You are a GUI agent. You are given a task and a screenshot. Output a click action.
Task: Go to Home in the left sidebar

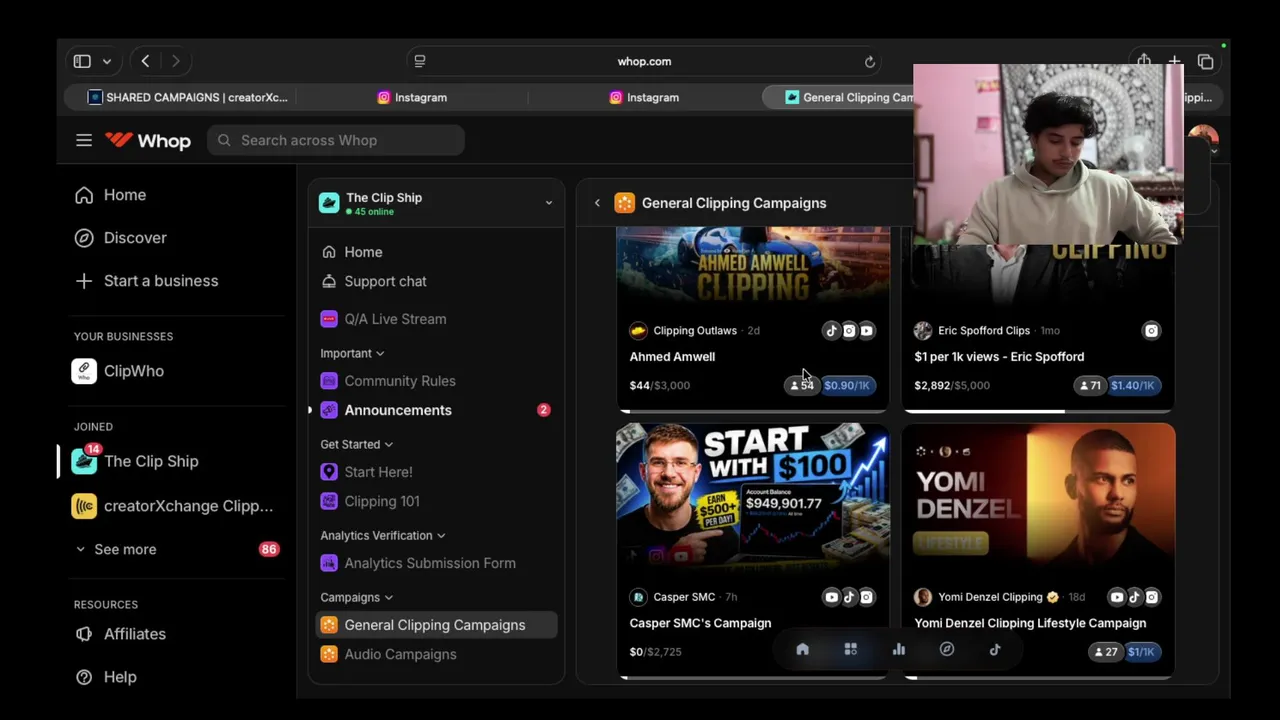click(111, 195)
